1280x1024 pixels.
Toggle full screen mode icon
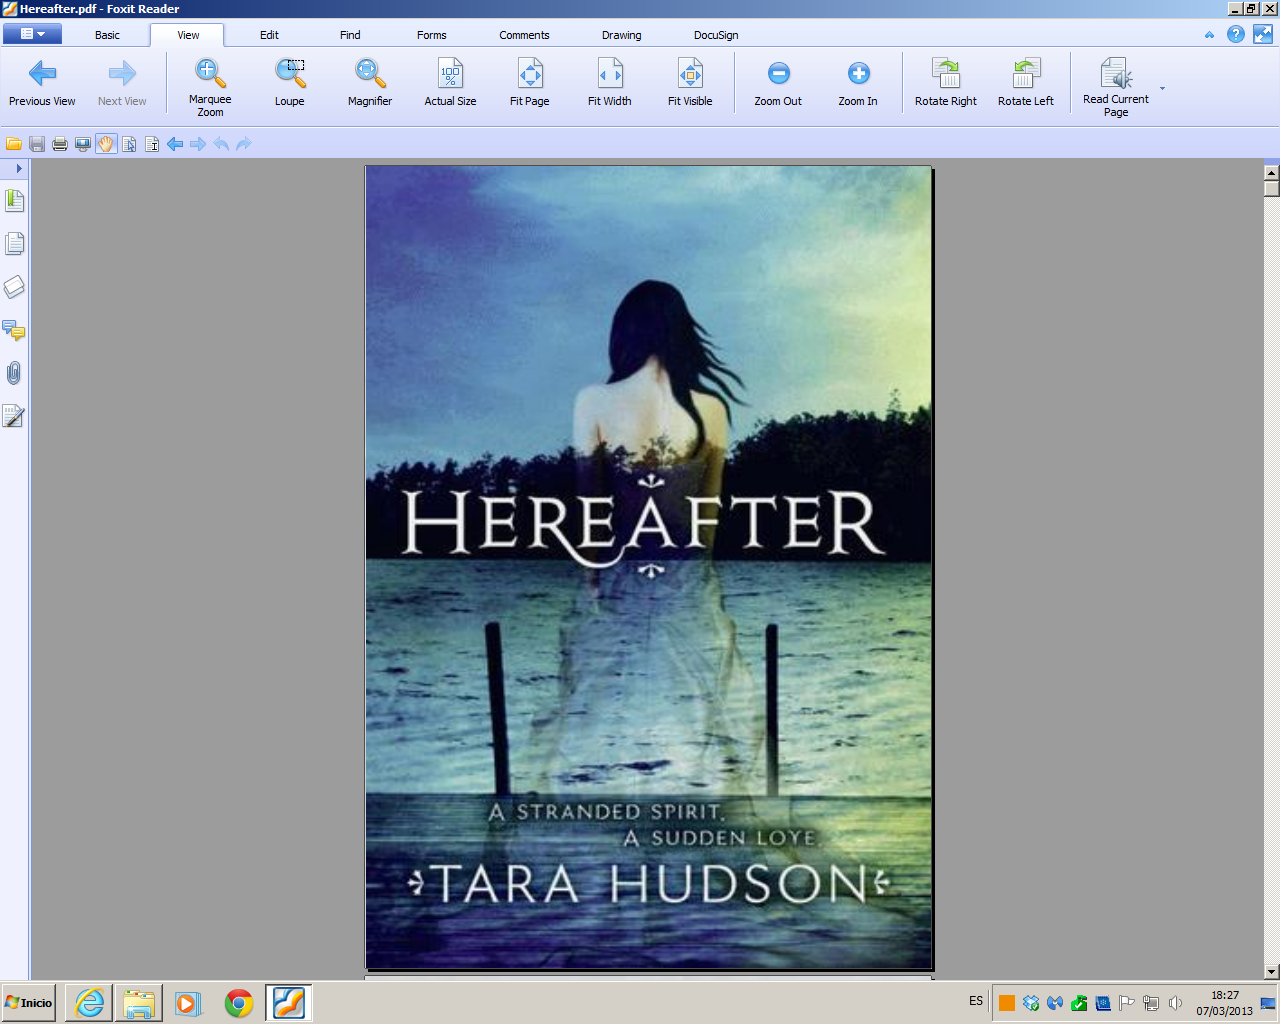tap(1263, 34)
